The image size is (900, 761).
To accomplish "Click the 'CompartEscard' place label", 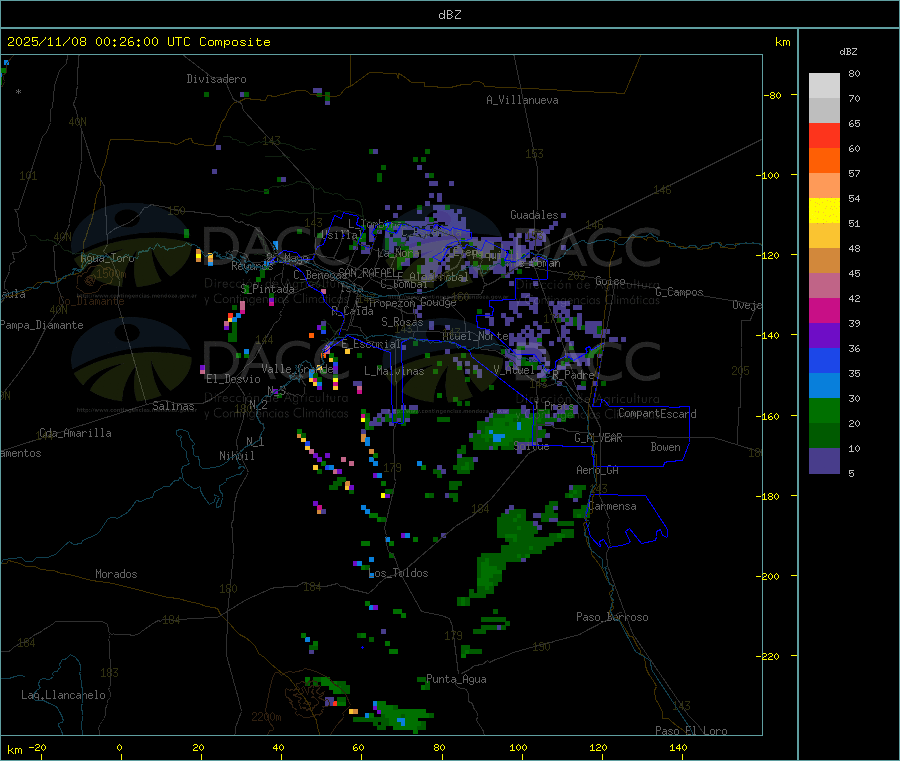I will coord(657,414).
